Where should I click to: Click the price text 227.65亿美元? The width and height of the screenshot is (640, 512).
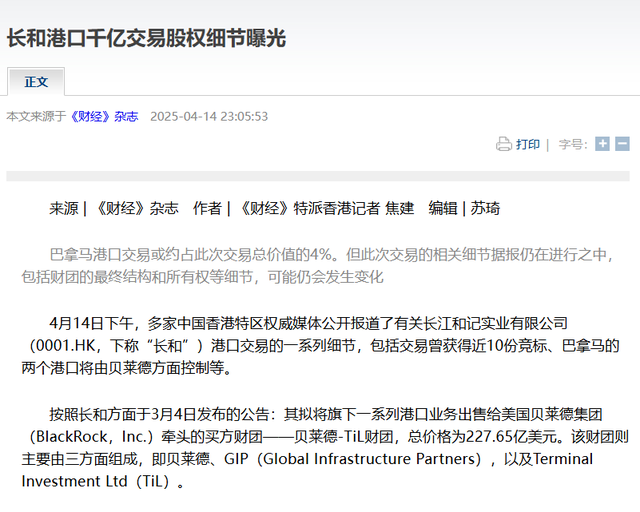tap(511, 437)
